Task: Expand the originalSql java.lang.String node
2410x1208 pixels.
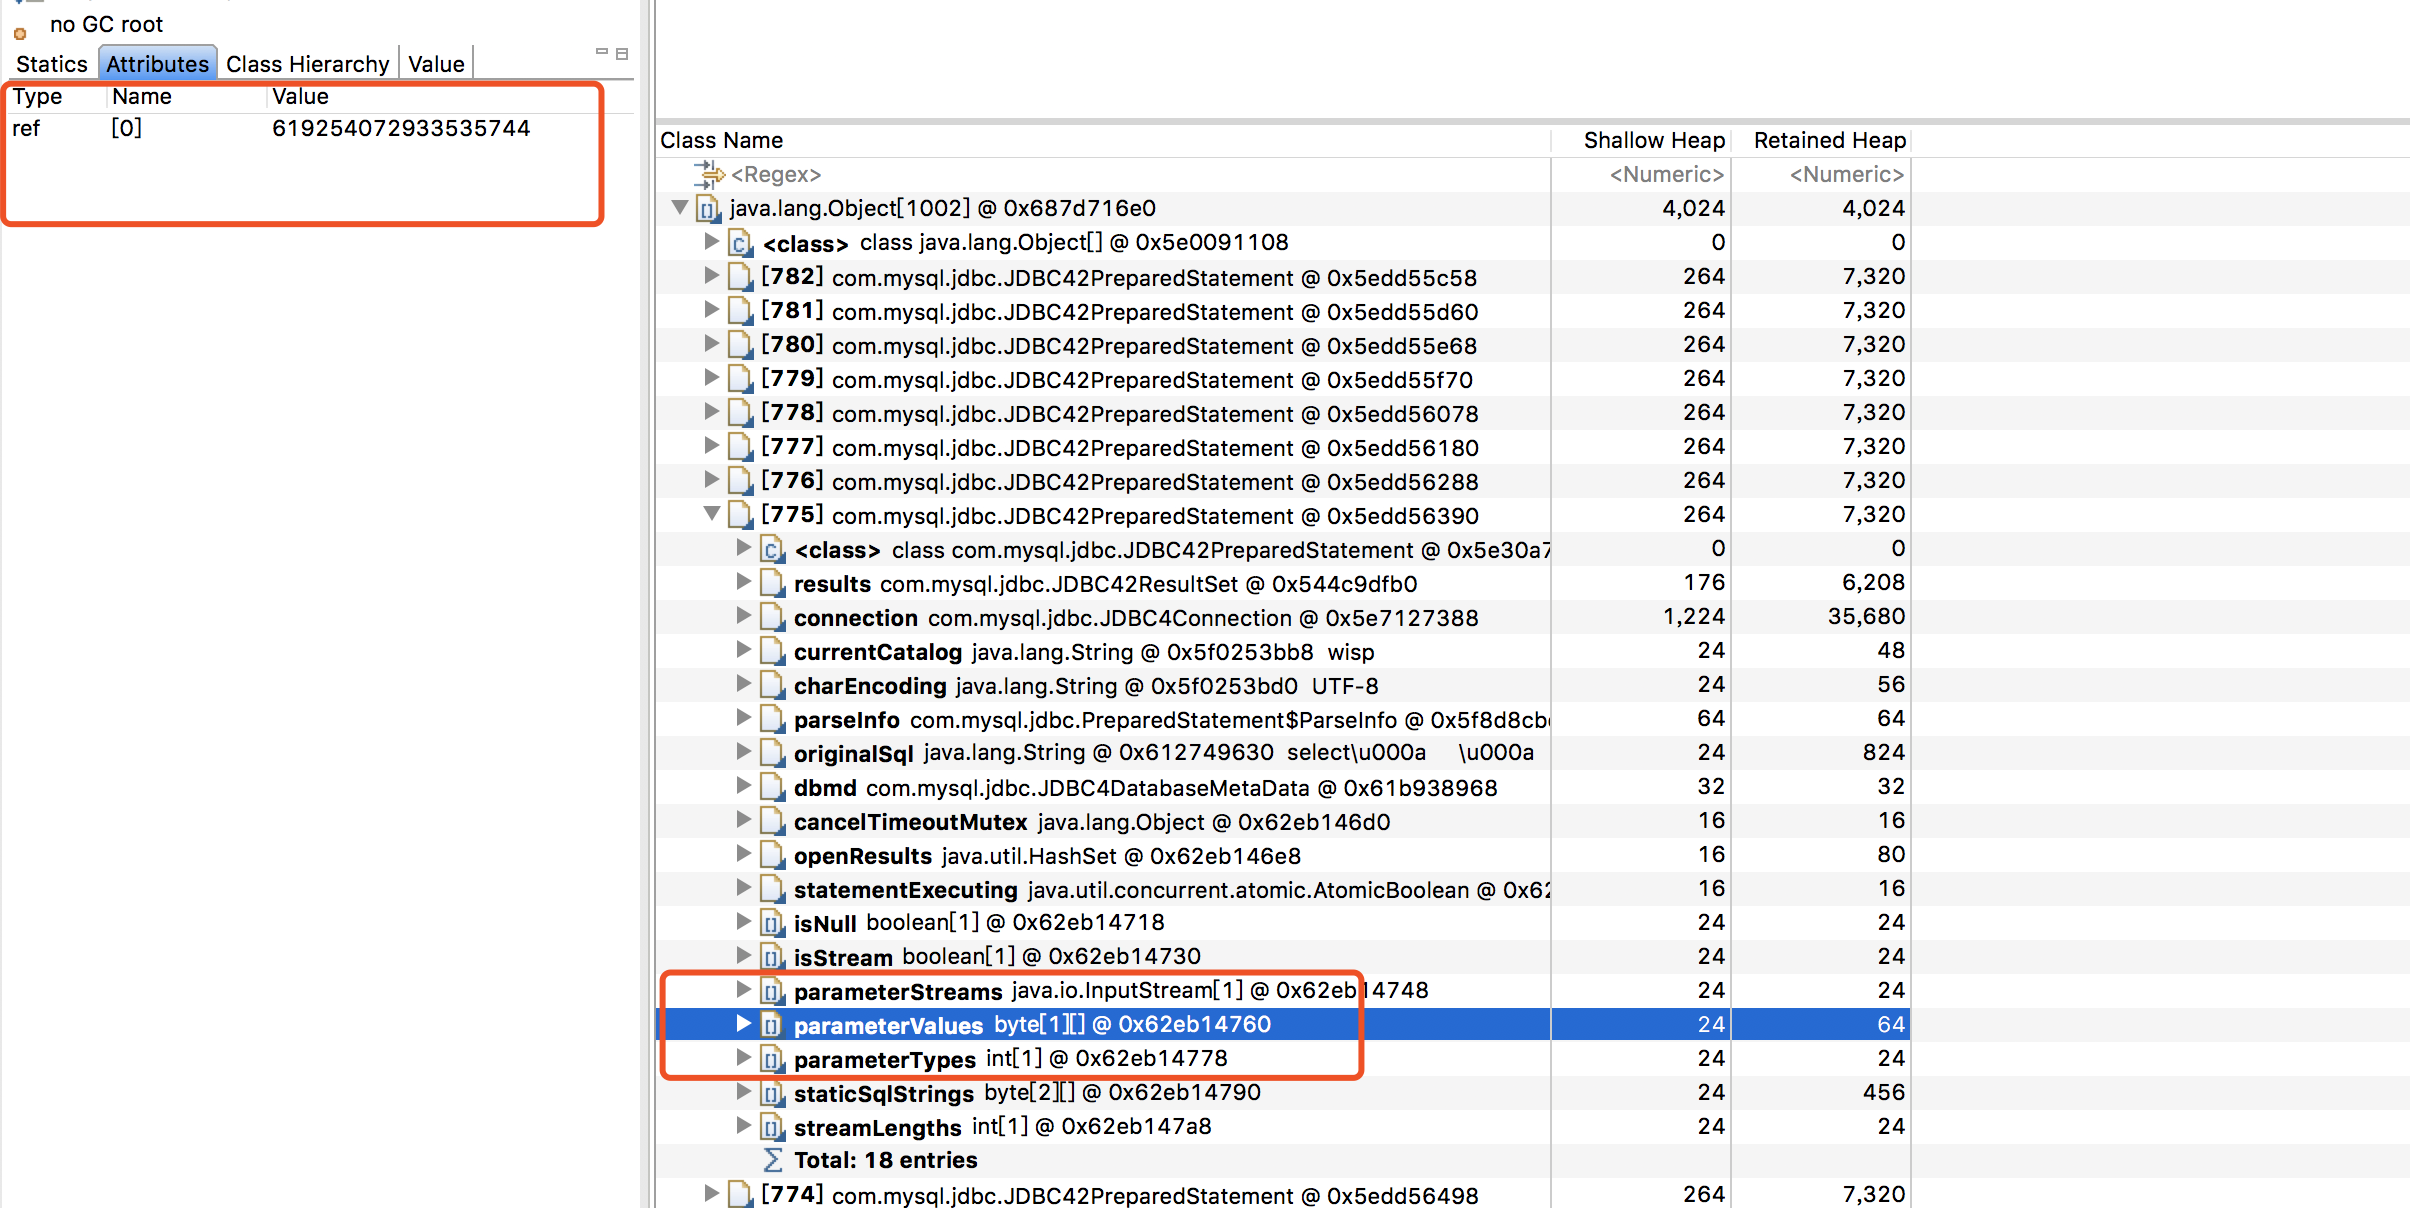Action: (742, 752)
